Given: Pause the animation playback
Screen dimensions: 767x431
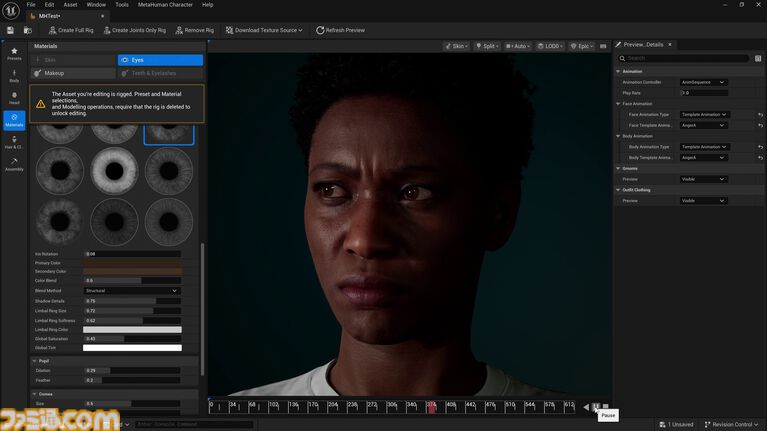Looking at the screenshot, I should coord(596,407).
